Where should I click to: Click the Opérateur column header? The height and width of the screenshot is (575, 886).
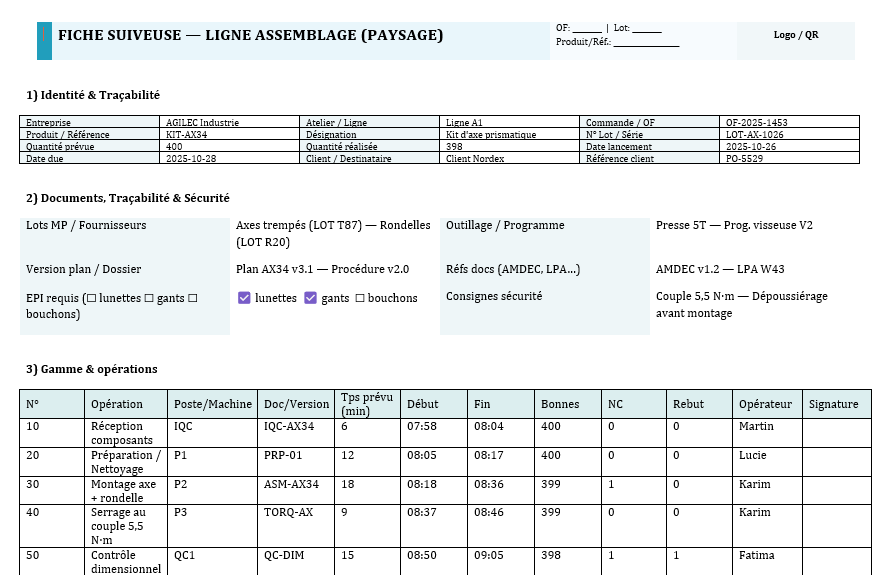coord(765,404)
